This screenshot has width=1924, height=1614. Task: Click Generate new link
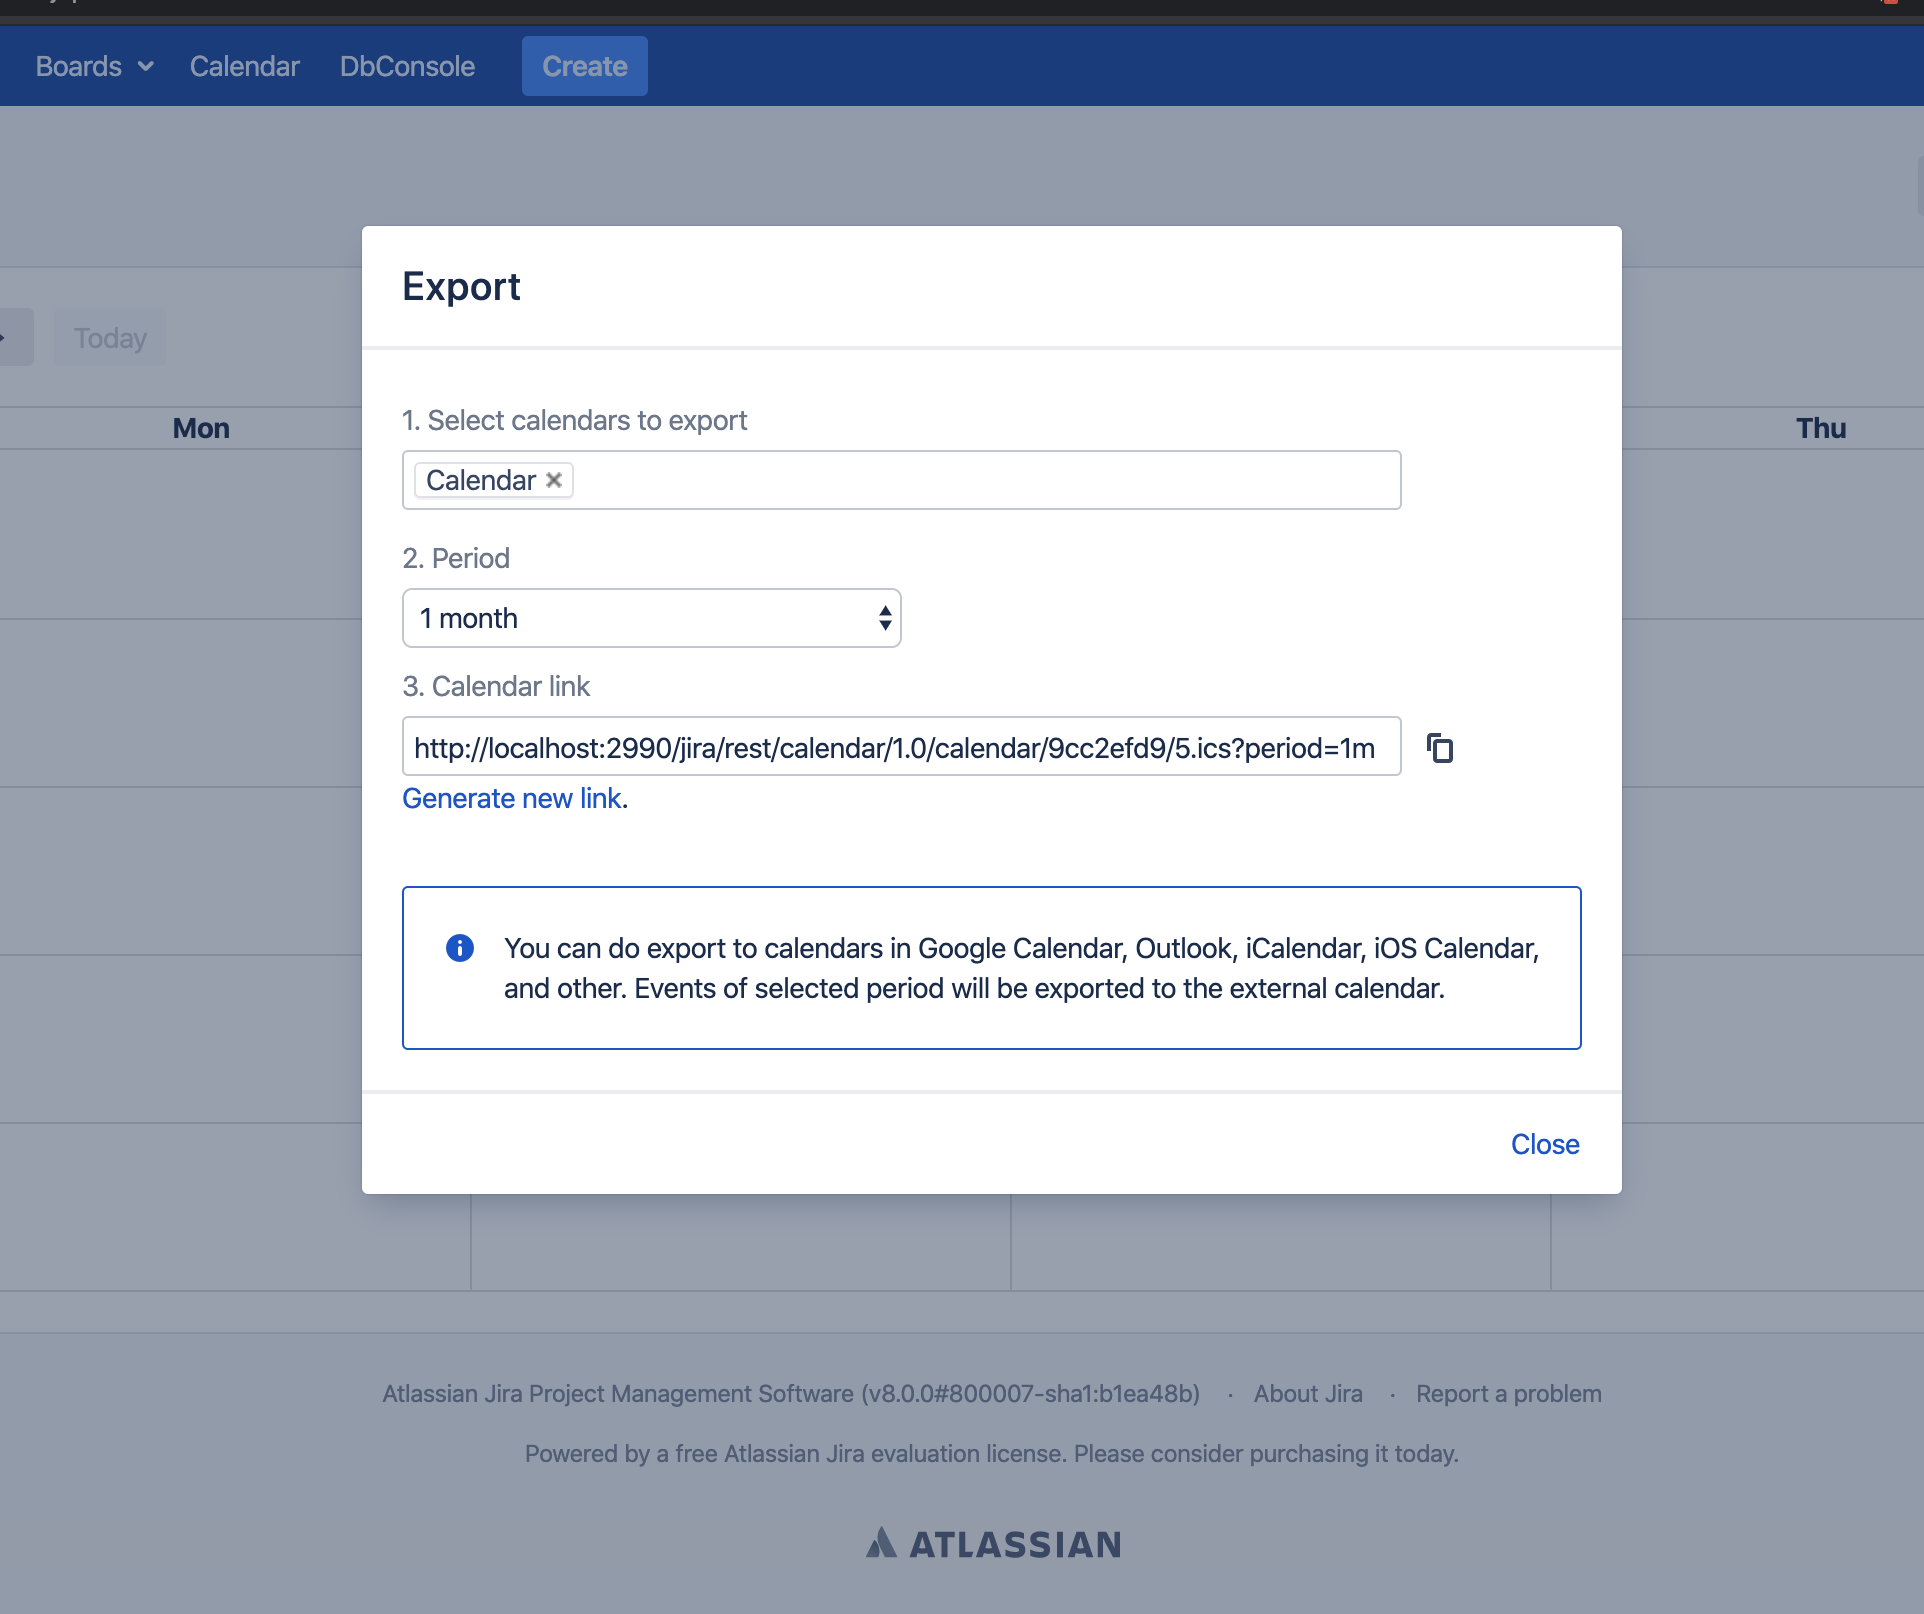coord(512,798)
